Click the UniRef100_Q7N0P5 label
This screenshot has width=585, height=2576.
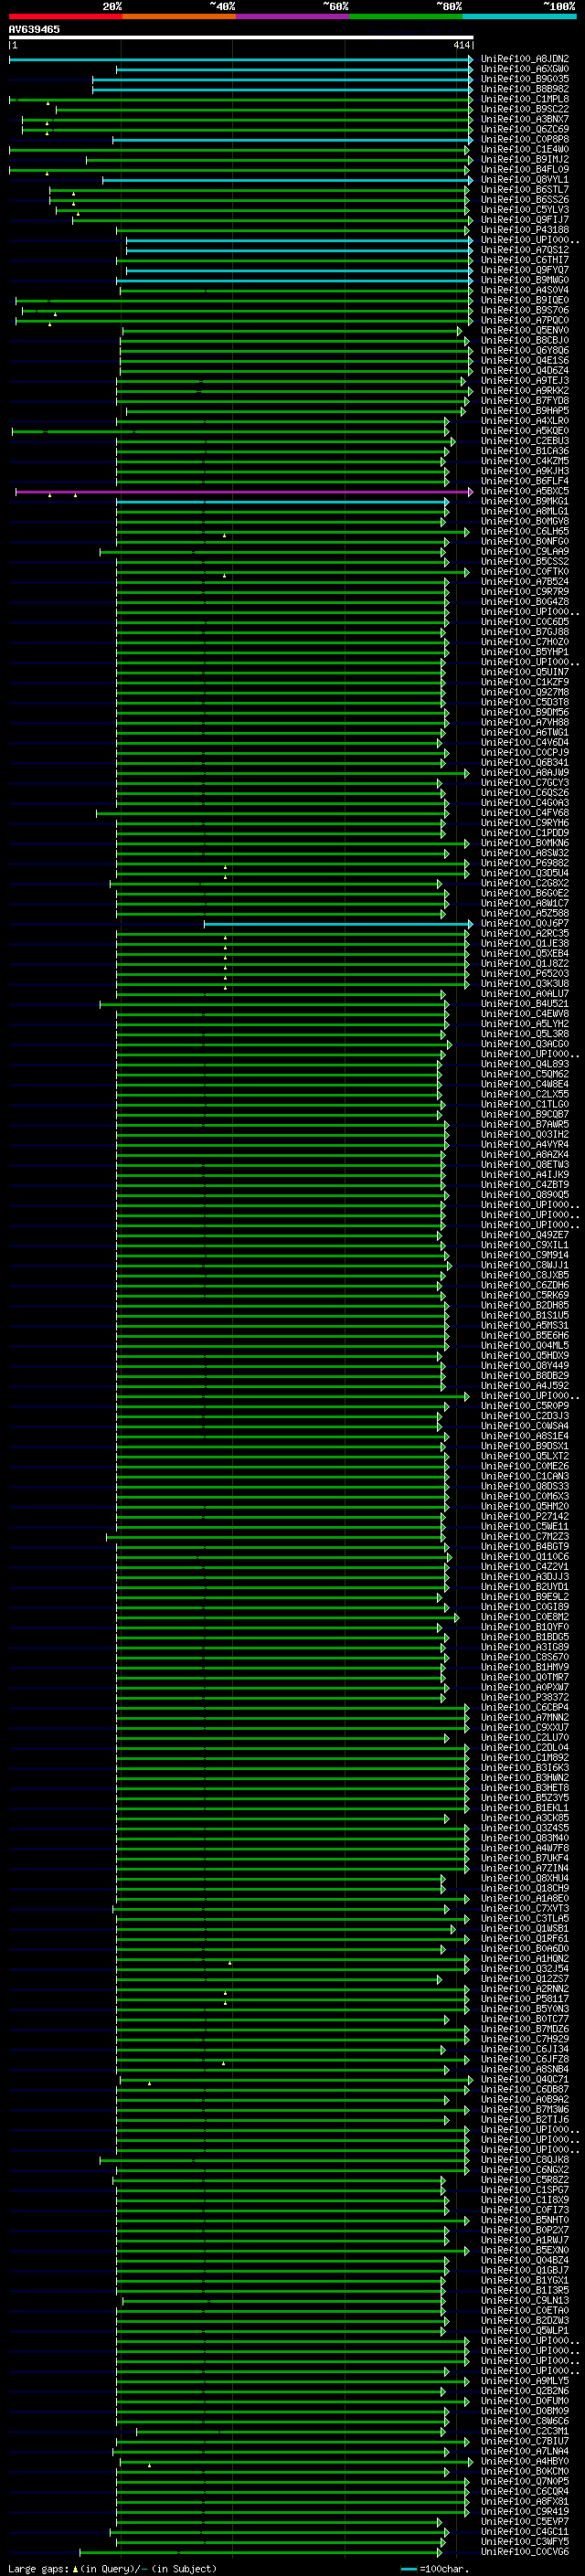pyautogui.click(x=525, y=2482)
